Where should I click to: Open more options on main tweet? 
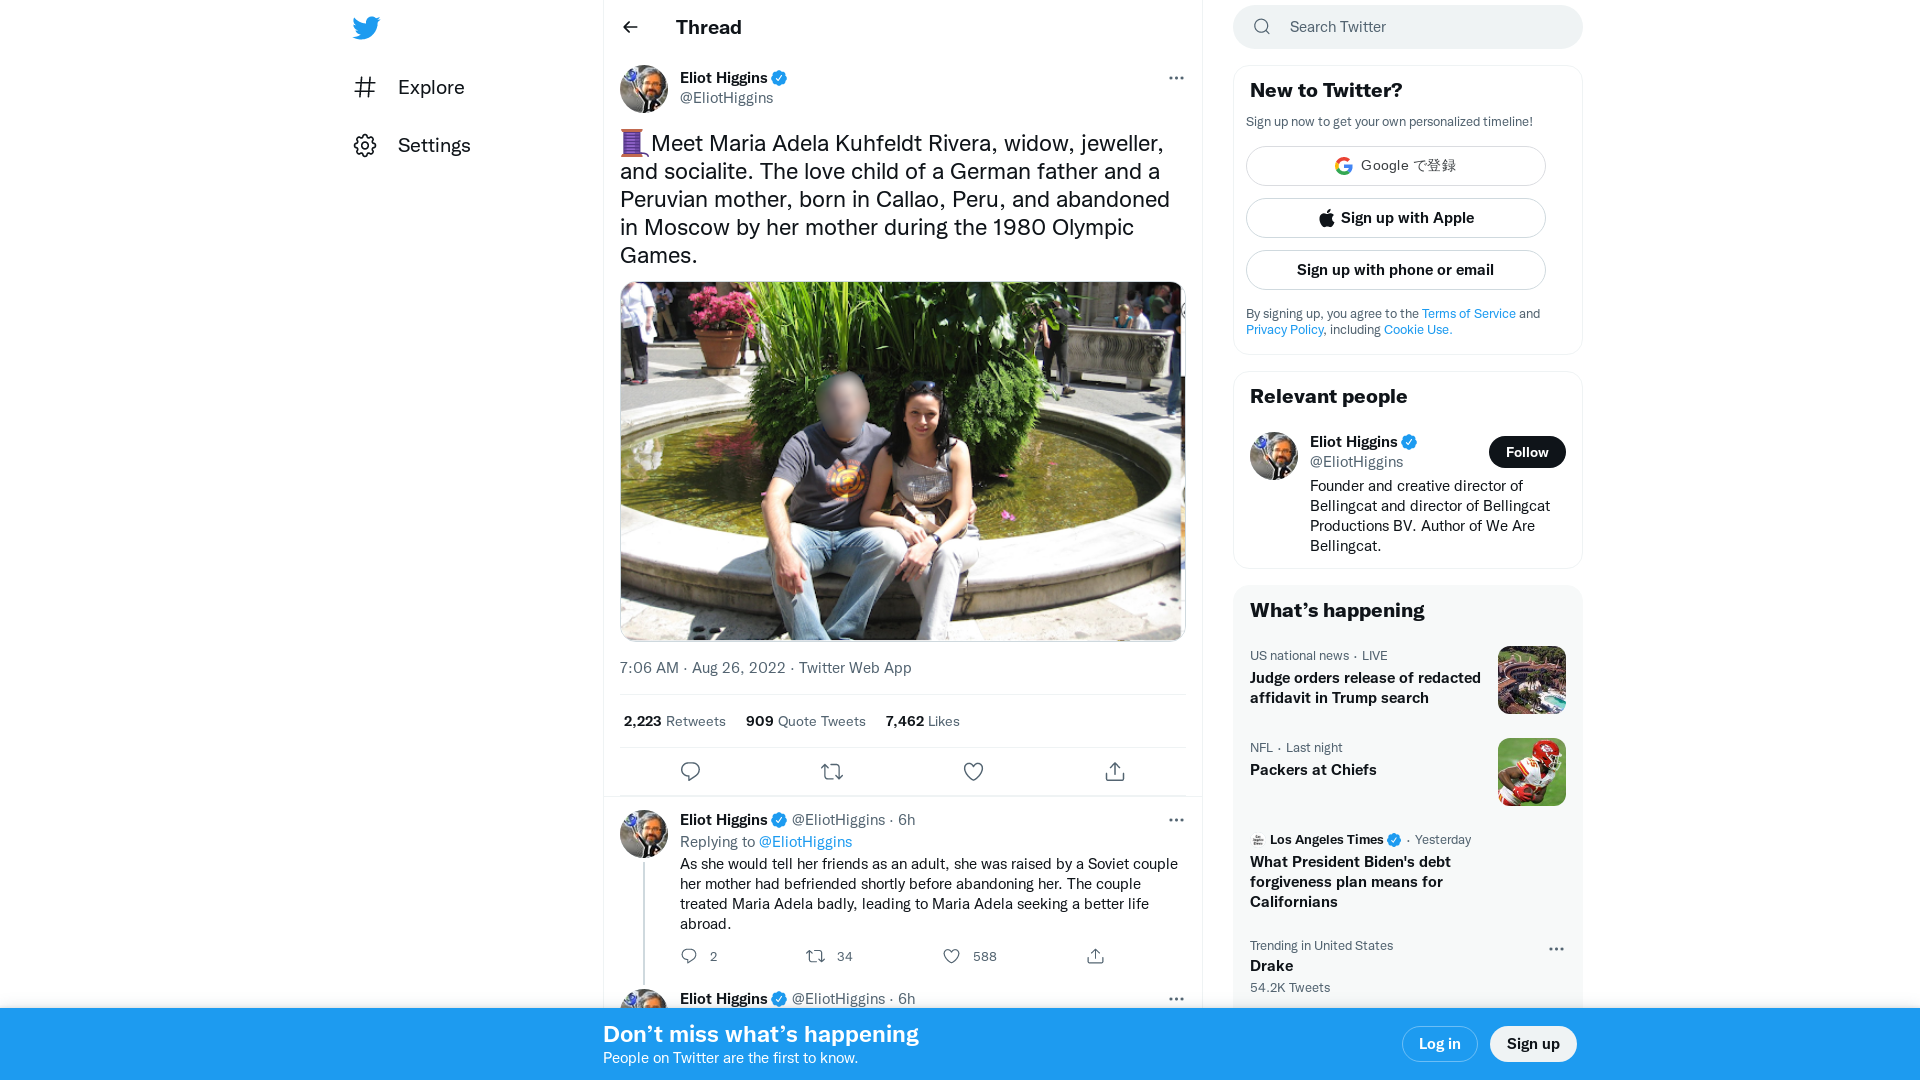(1176, 78)
